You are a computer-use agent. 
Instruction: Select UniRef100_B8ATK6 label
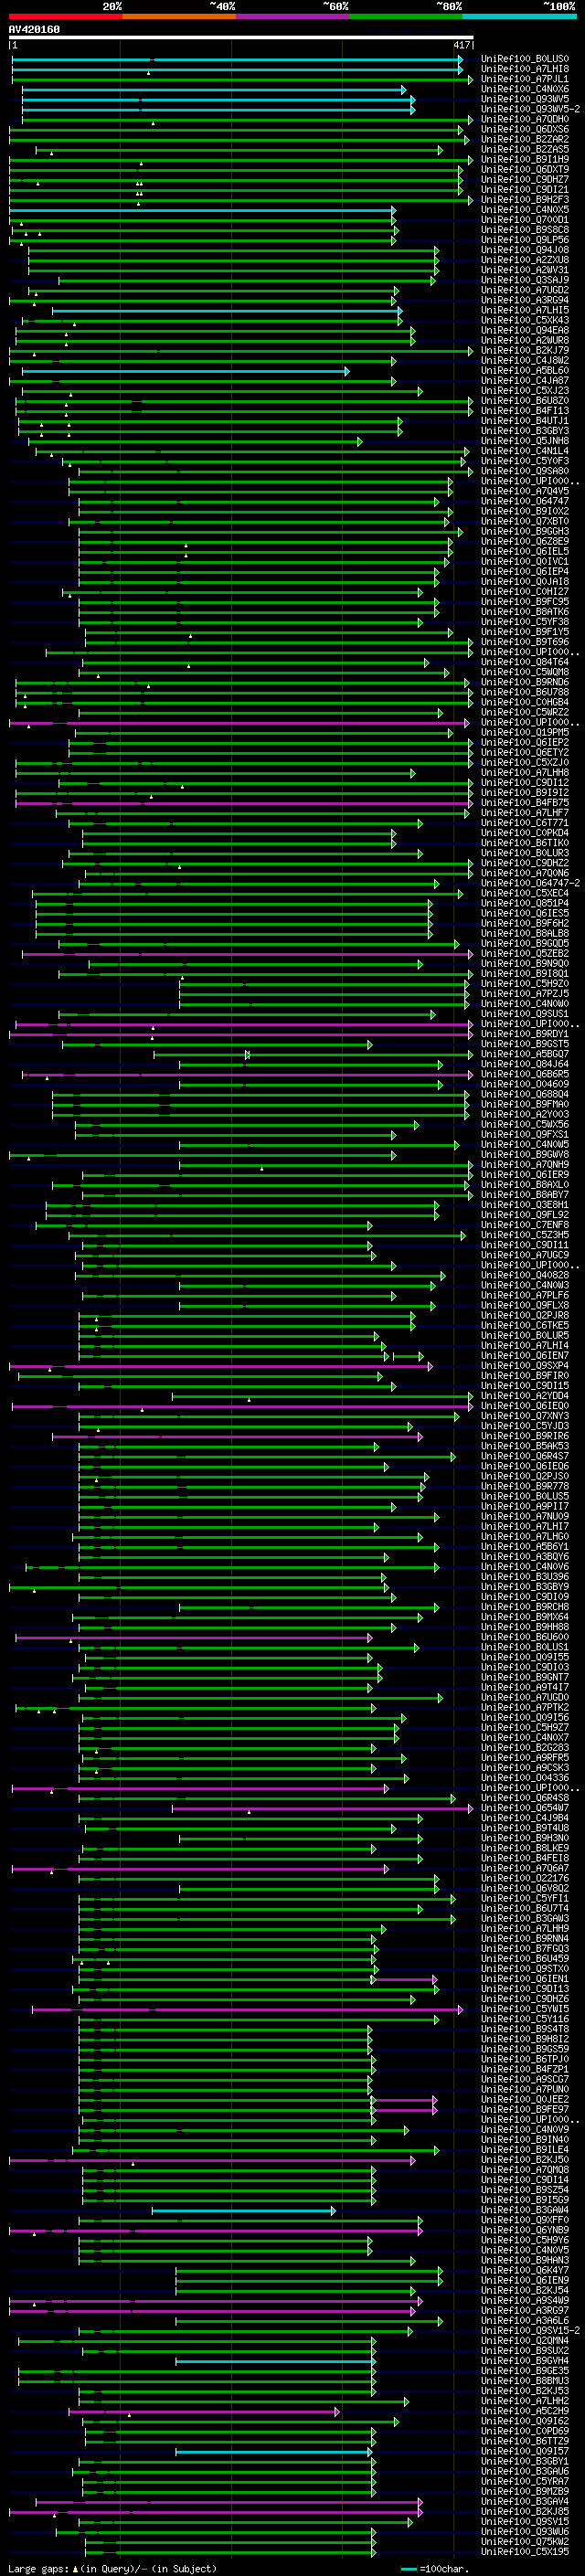click(x=525, y=613)
